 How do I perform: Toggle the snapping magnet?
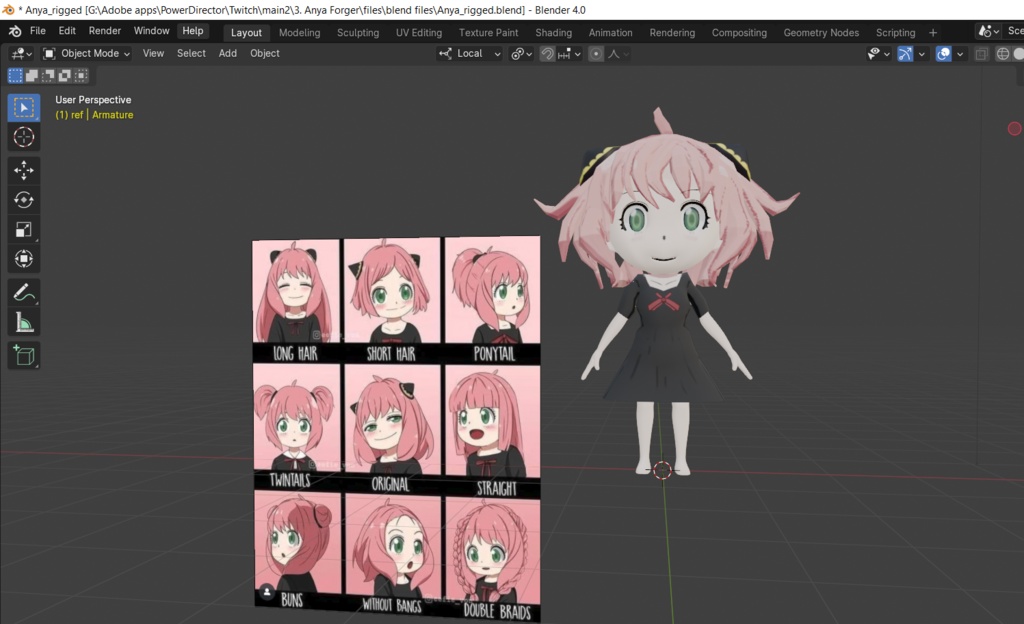tap(547, 54)
